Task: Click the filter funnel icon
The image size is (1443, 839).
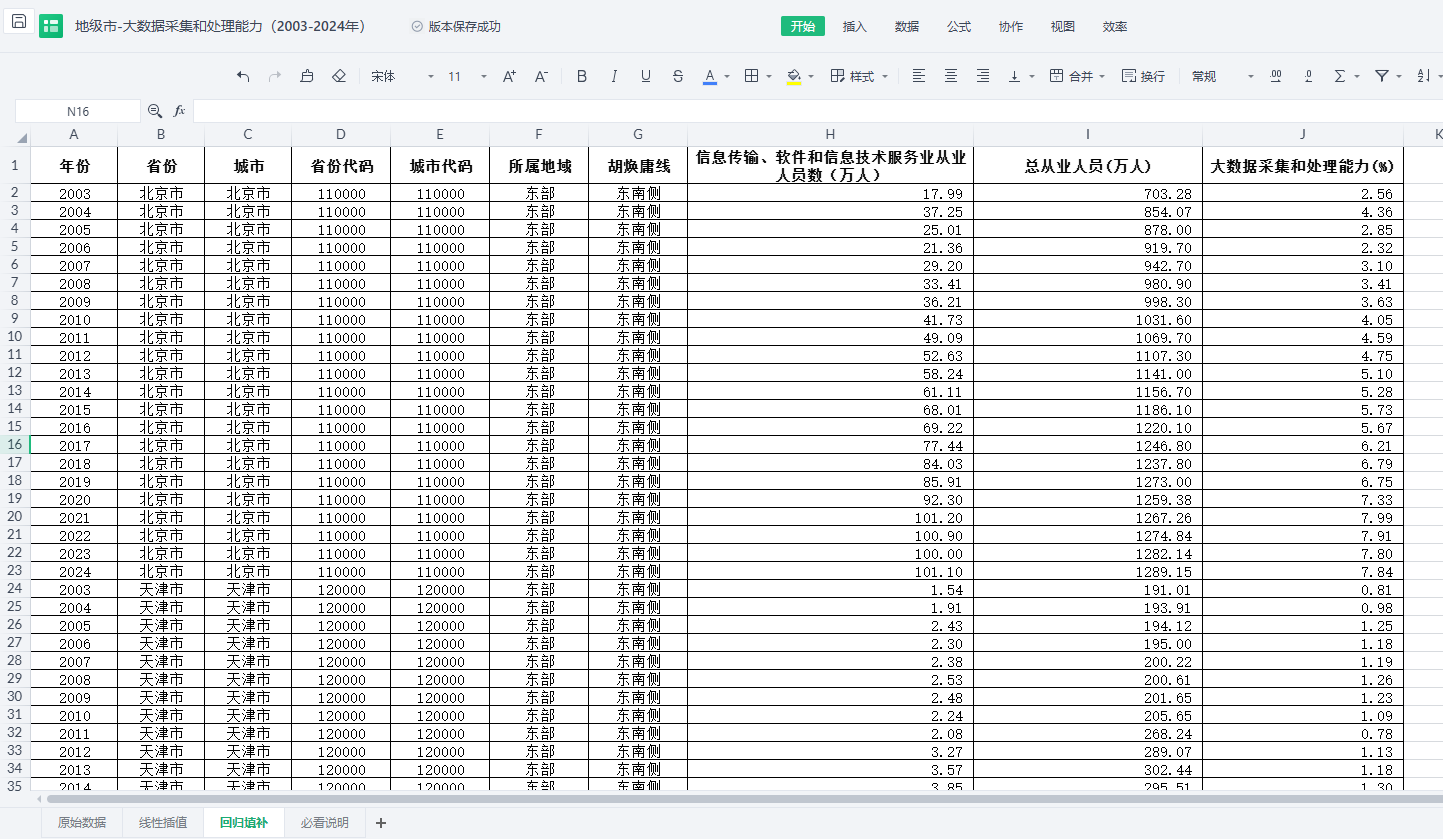Action: (1382, 76)
